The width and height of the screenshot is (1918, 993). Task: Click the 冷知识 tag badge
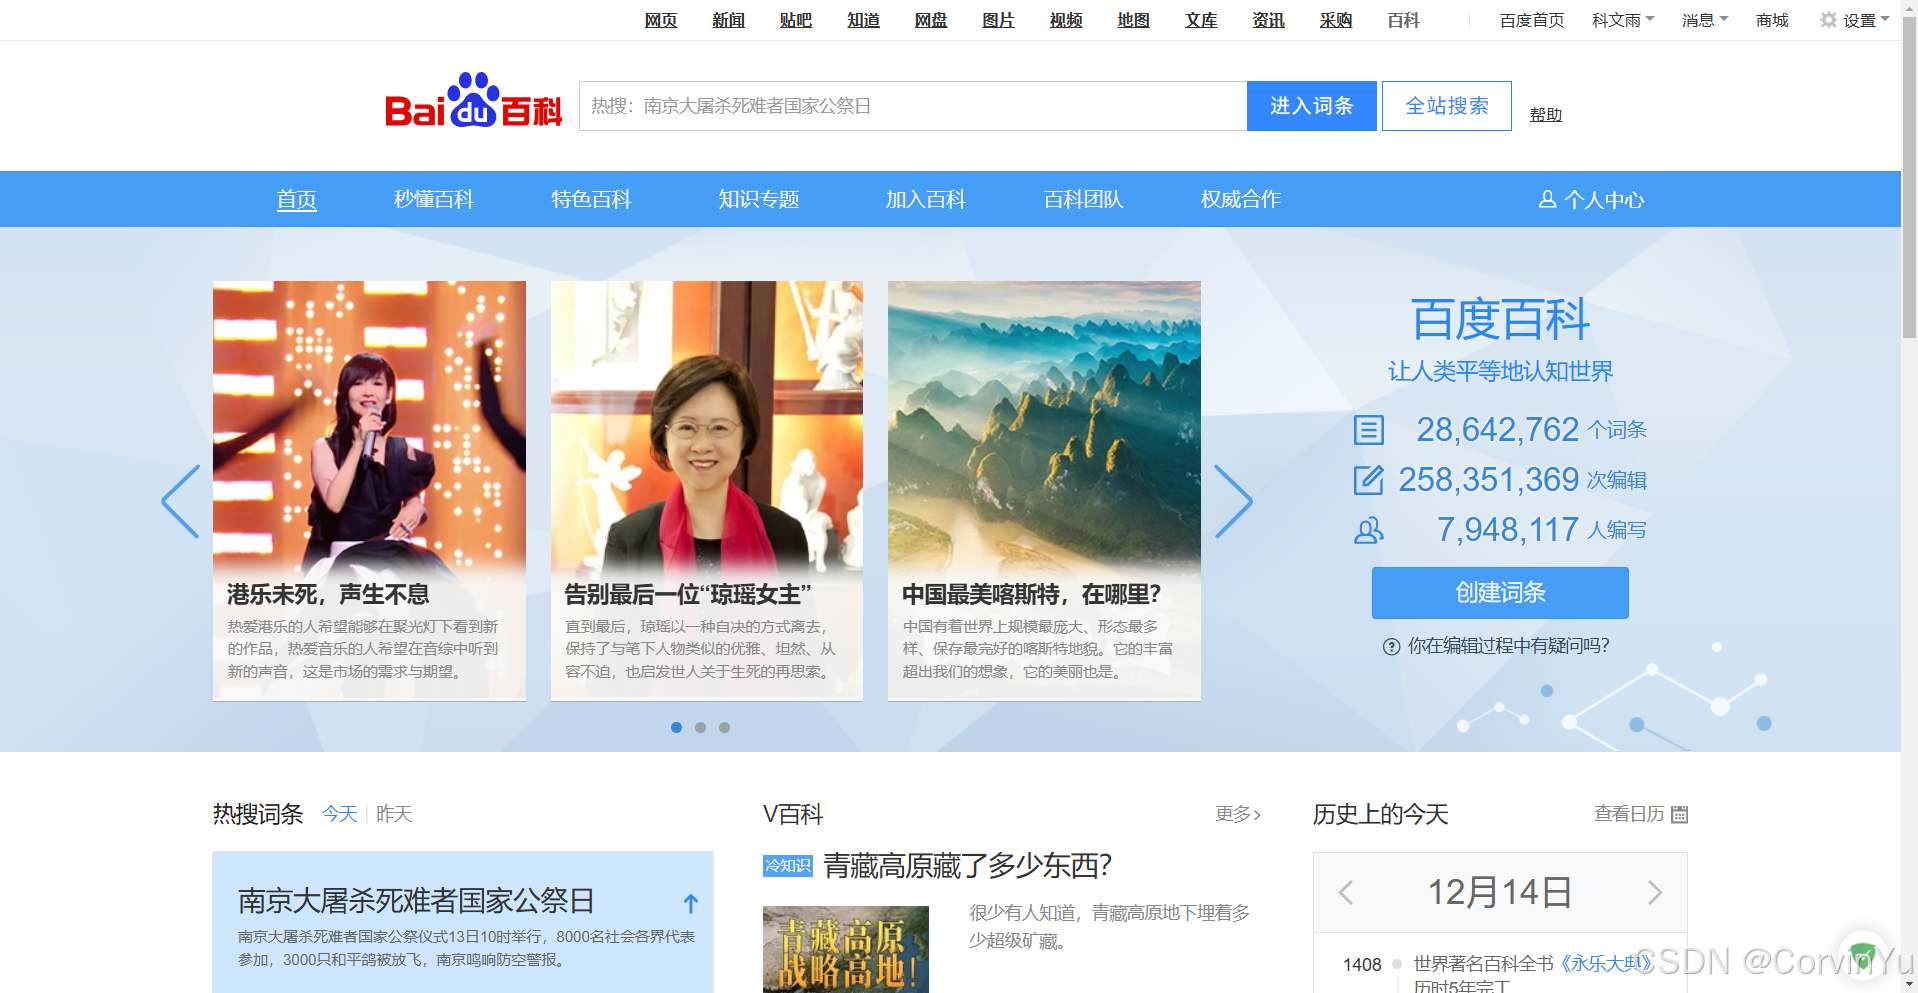pyautogui.click(x=788, y=865)
